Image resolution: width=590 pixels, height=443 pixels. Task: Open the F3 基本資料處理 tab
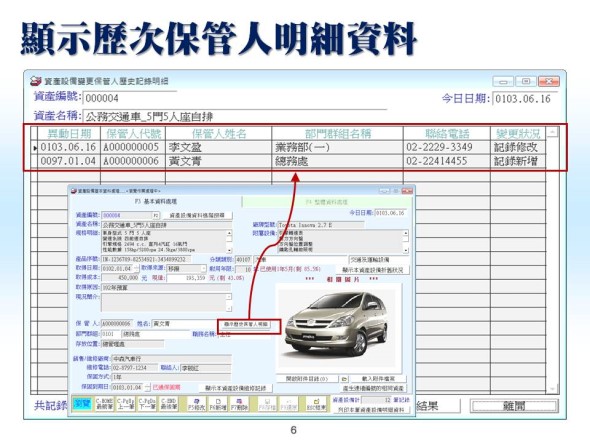155,202
